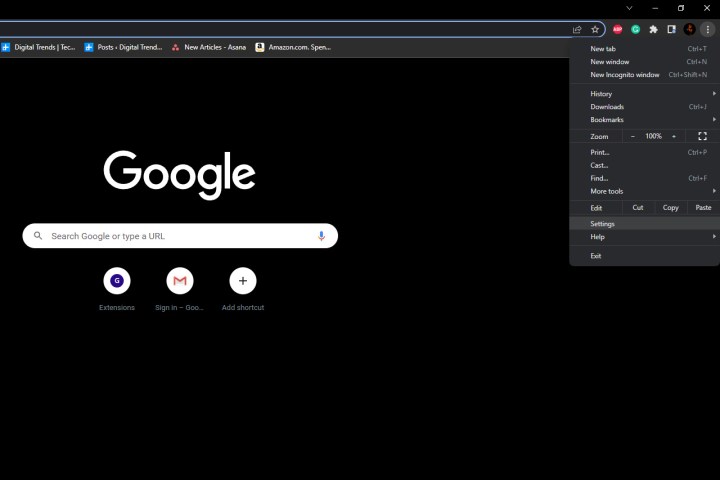Viewport: 720px width, 480px height.
Task: Choose New Incognito window
Action: tap(645, 74)
